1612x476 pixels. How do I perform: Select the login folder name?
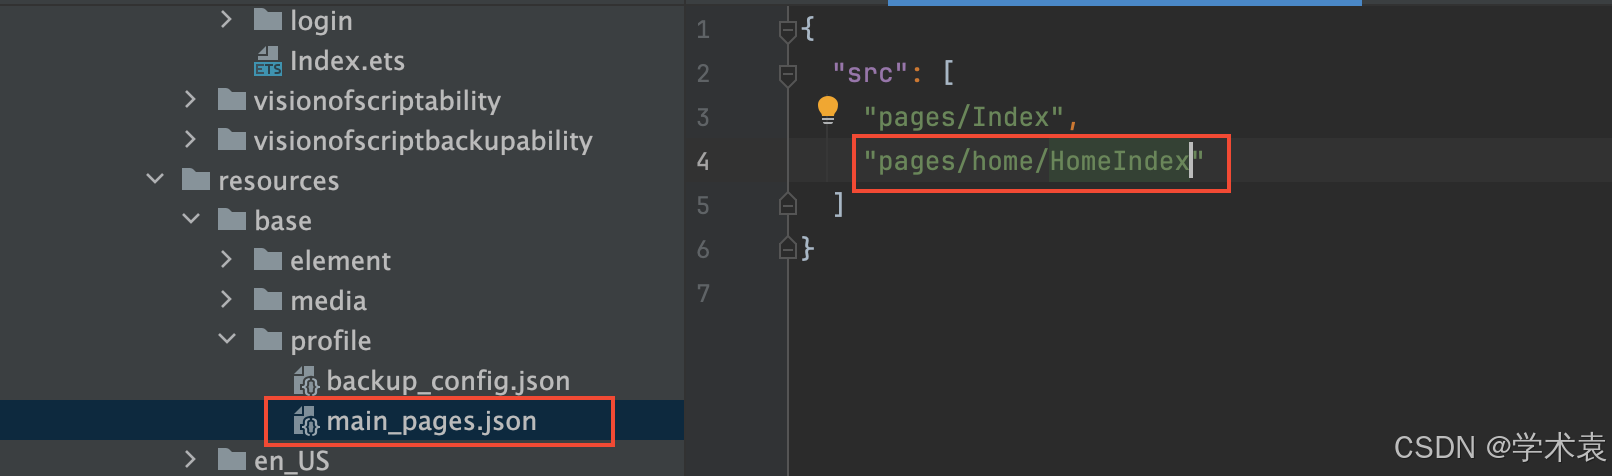(321, 20)
